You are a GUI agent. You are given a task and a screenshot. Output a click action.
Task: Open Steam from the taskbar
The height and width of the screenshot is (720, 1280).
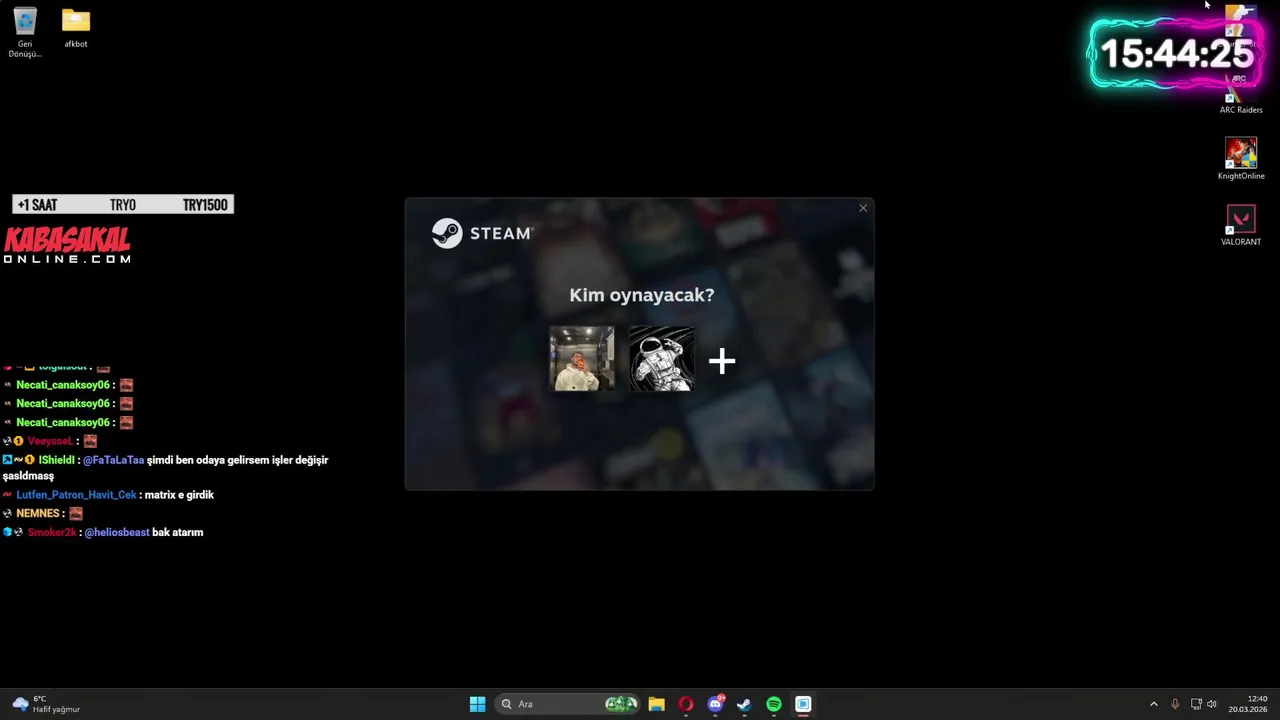(744, 704)
